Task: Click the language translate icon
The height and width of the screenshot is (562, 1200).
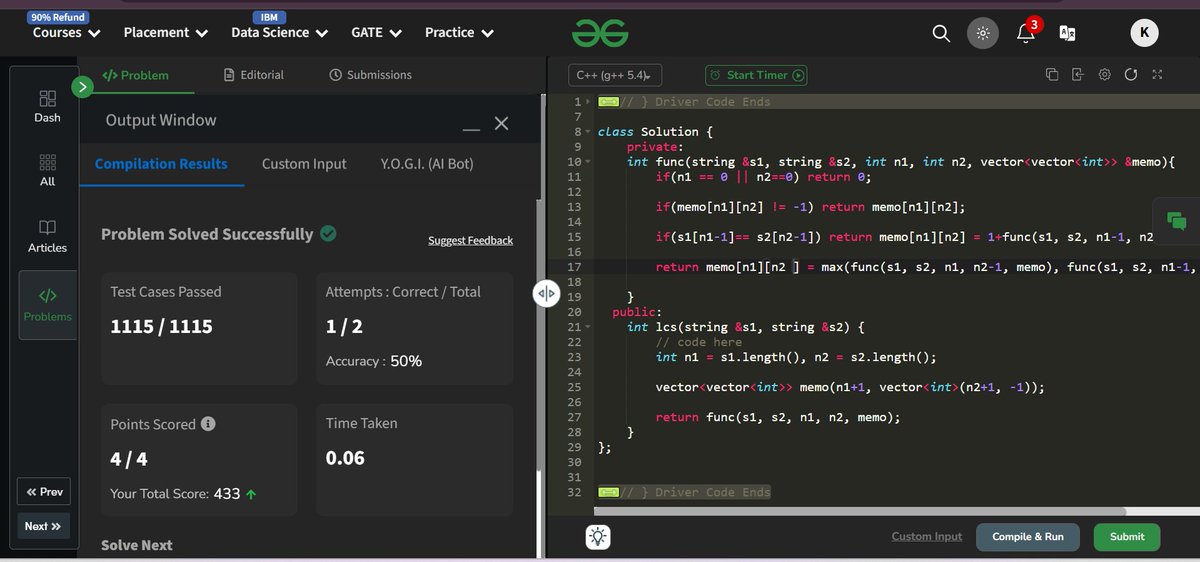Action: 1068,33
